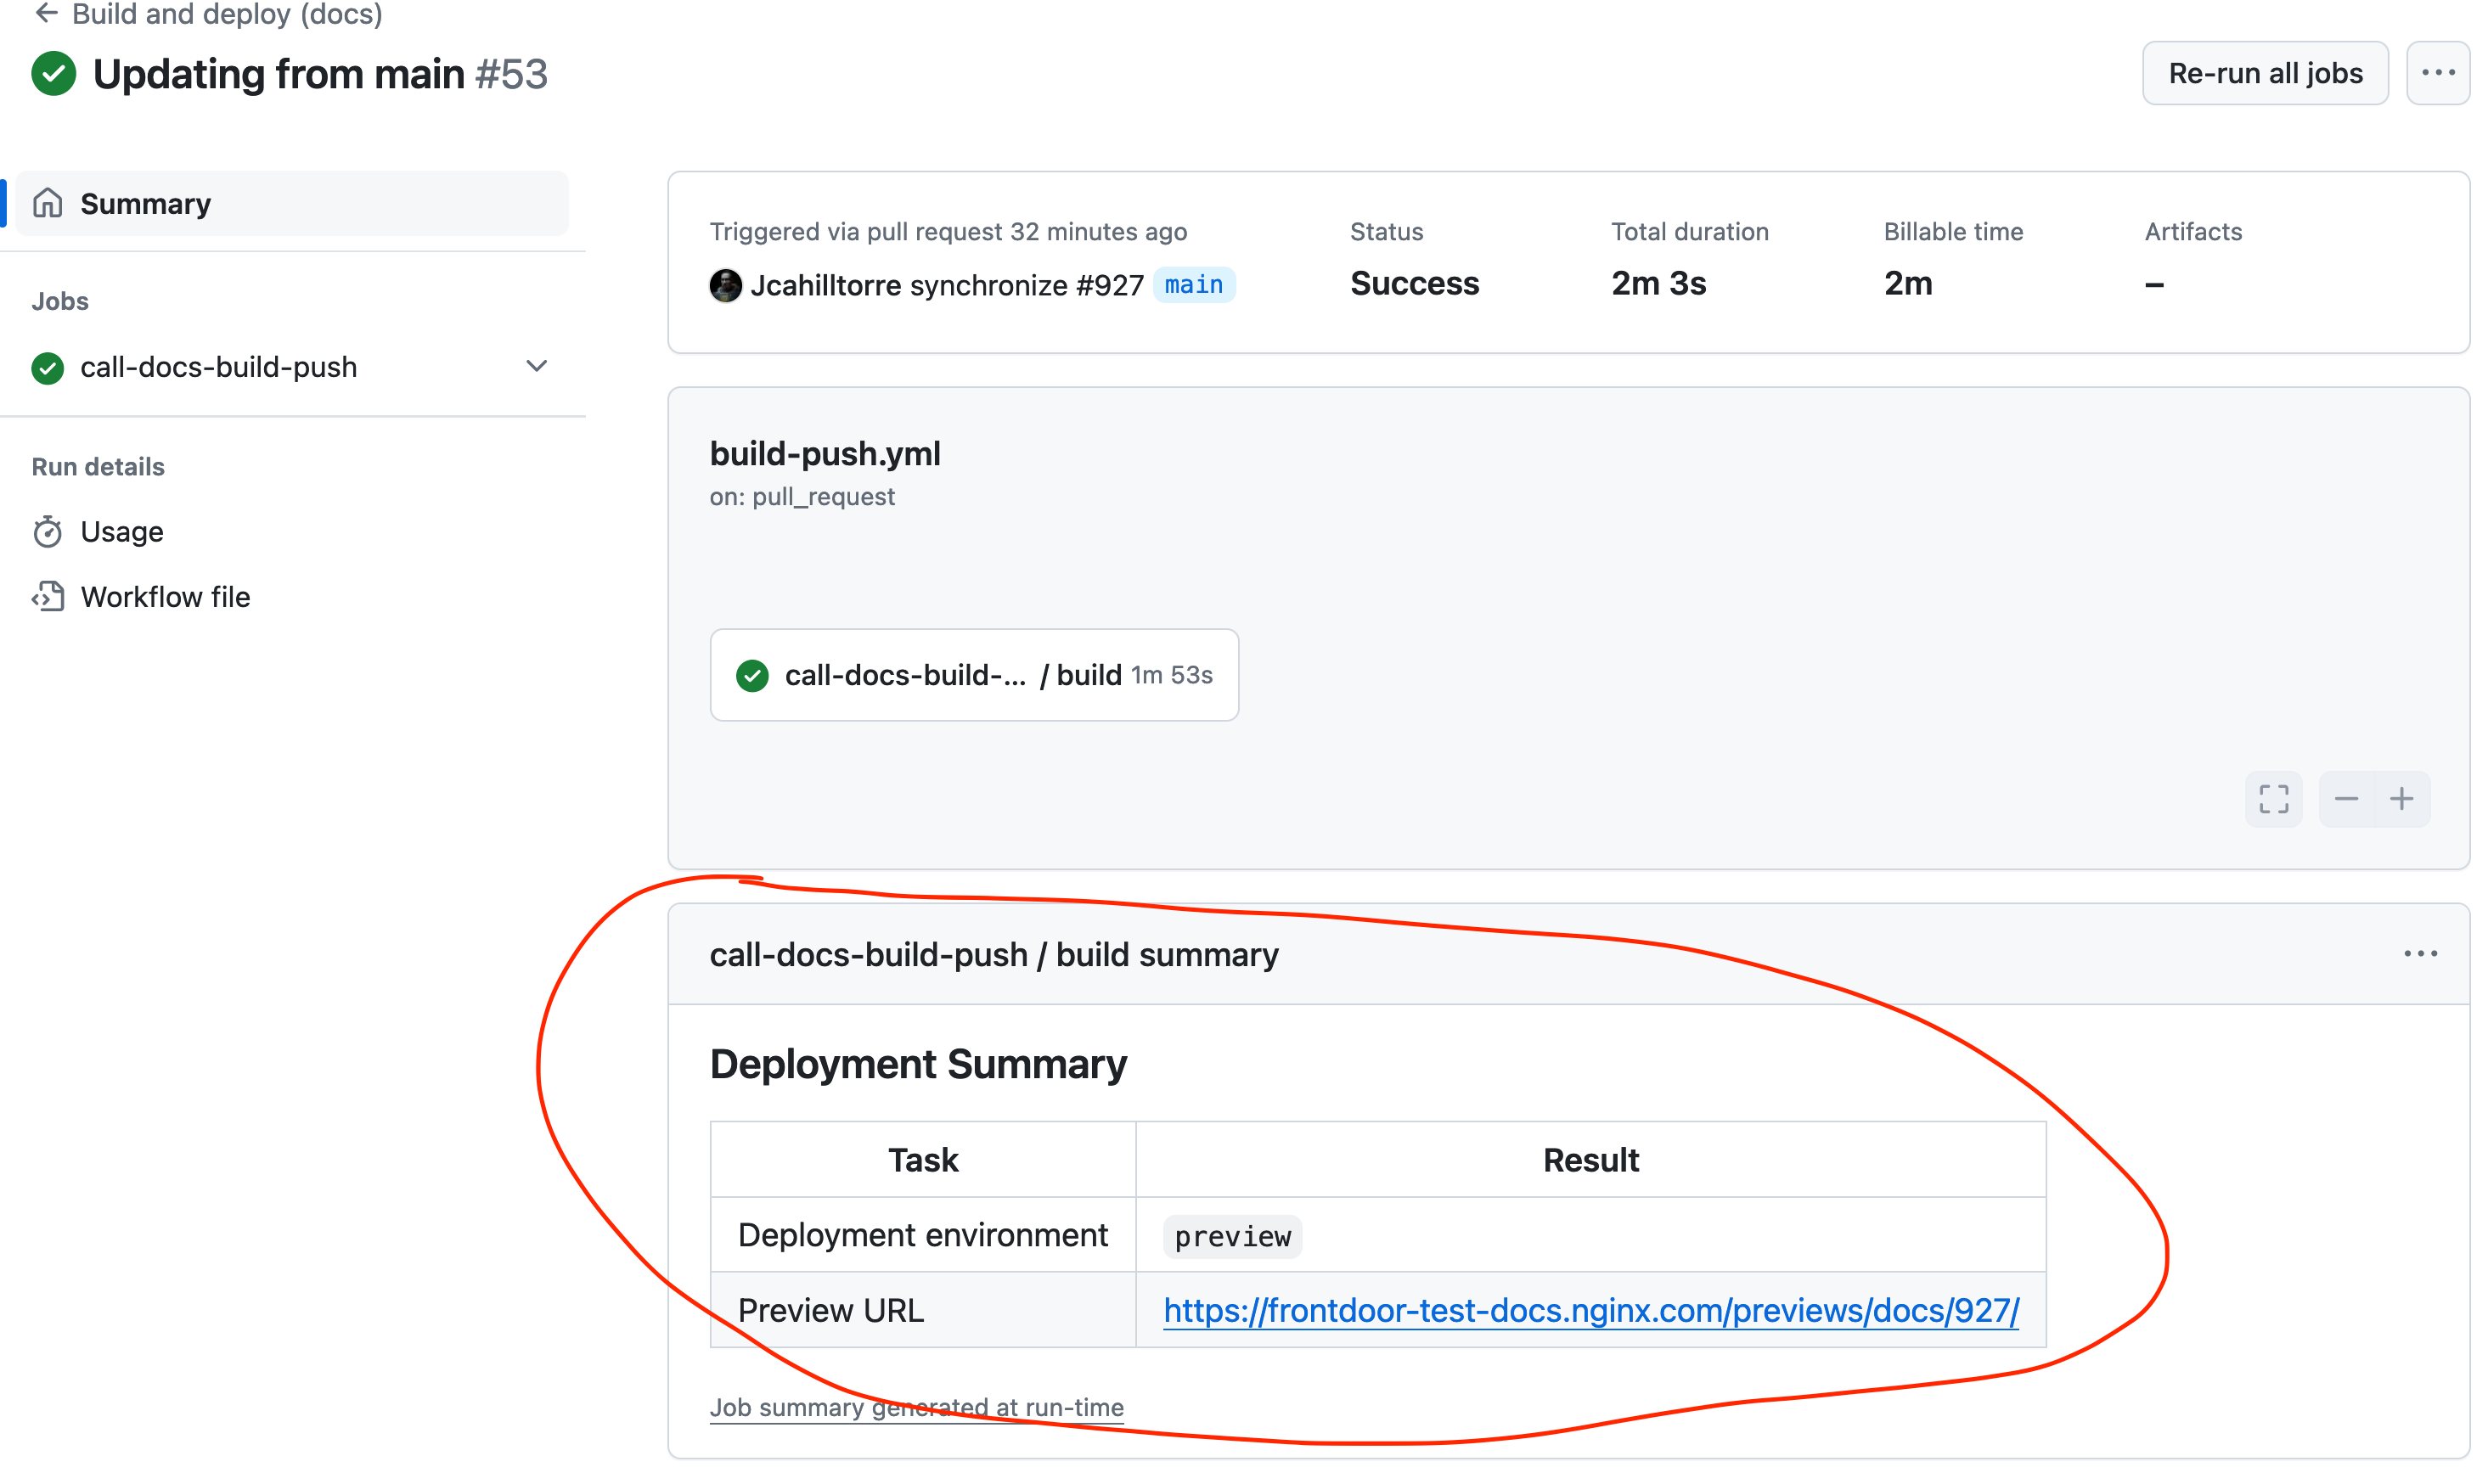Open Jcahilltorre's user profile link
This screenshot has width=2488, height=1484.
[826, 286]
